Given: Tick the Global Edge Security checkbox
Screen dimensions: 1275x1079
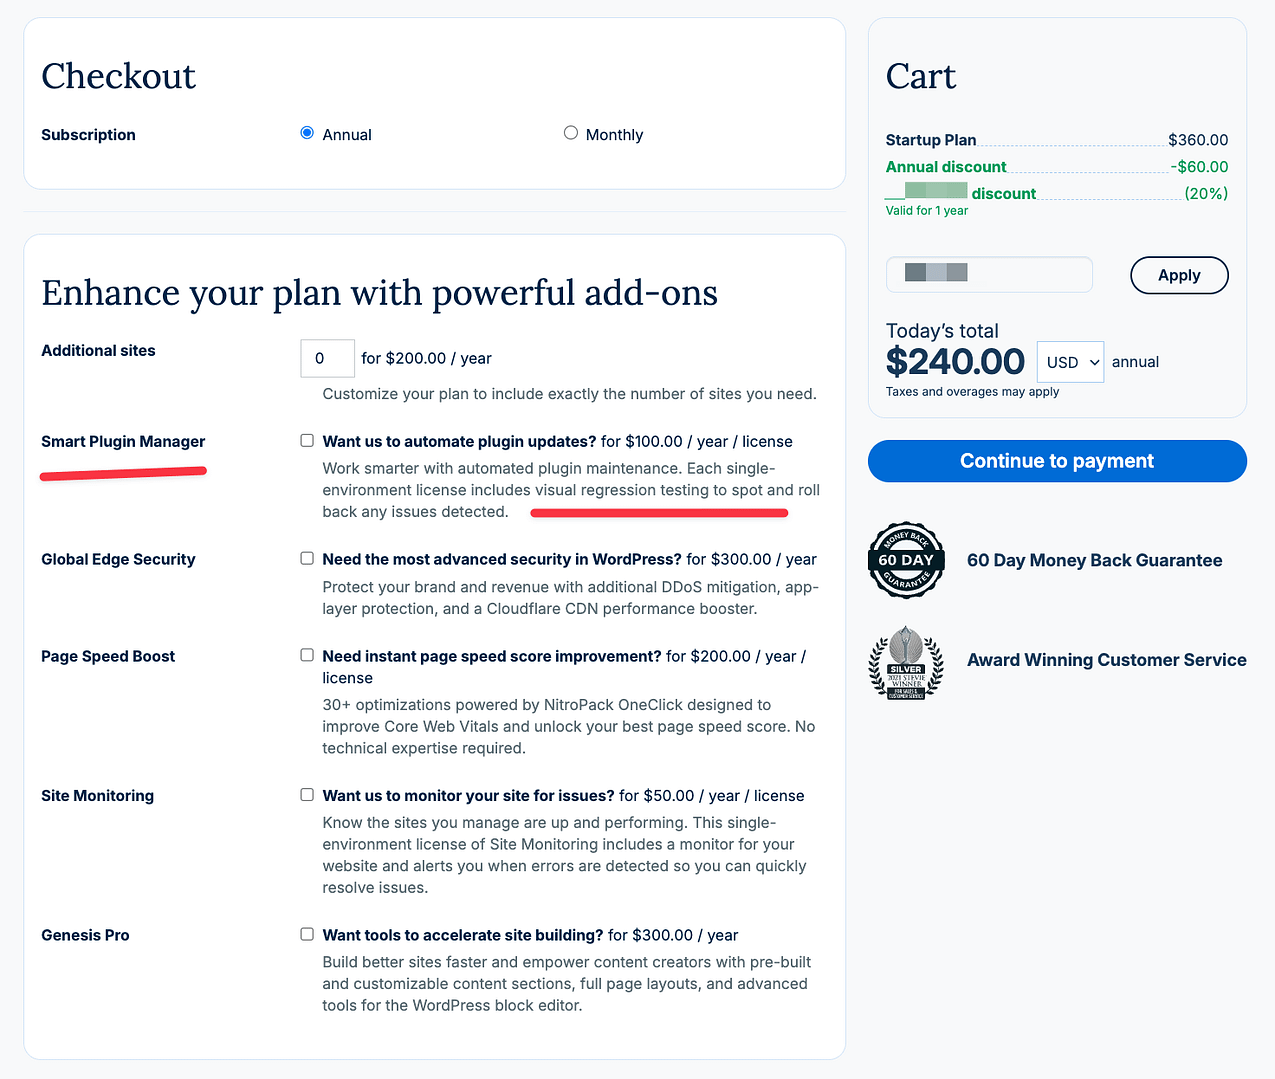Looking at the screenshot, I should [x=307, y=559].
